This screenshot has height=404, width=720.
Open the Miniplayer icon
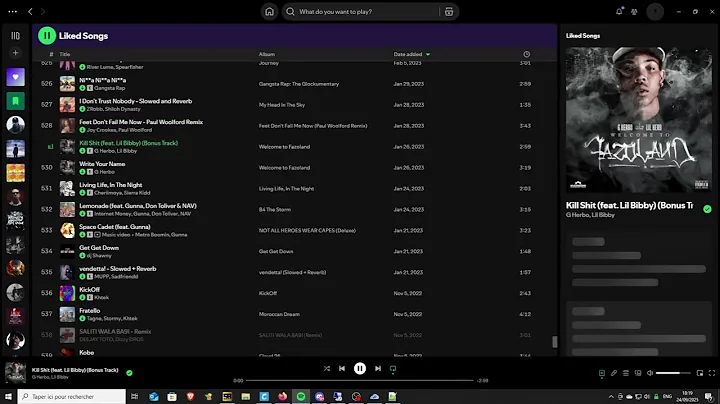[700, 373]
